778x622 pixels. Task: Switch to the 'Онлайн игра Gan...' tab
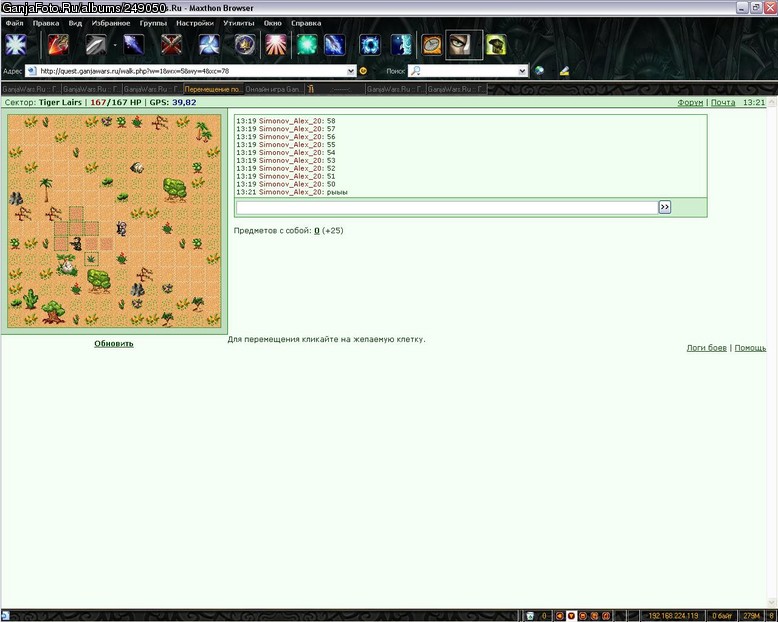273,89
